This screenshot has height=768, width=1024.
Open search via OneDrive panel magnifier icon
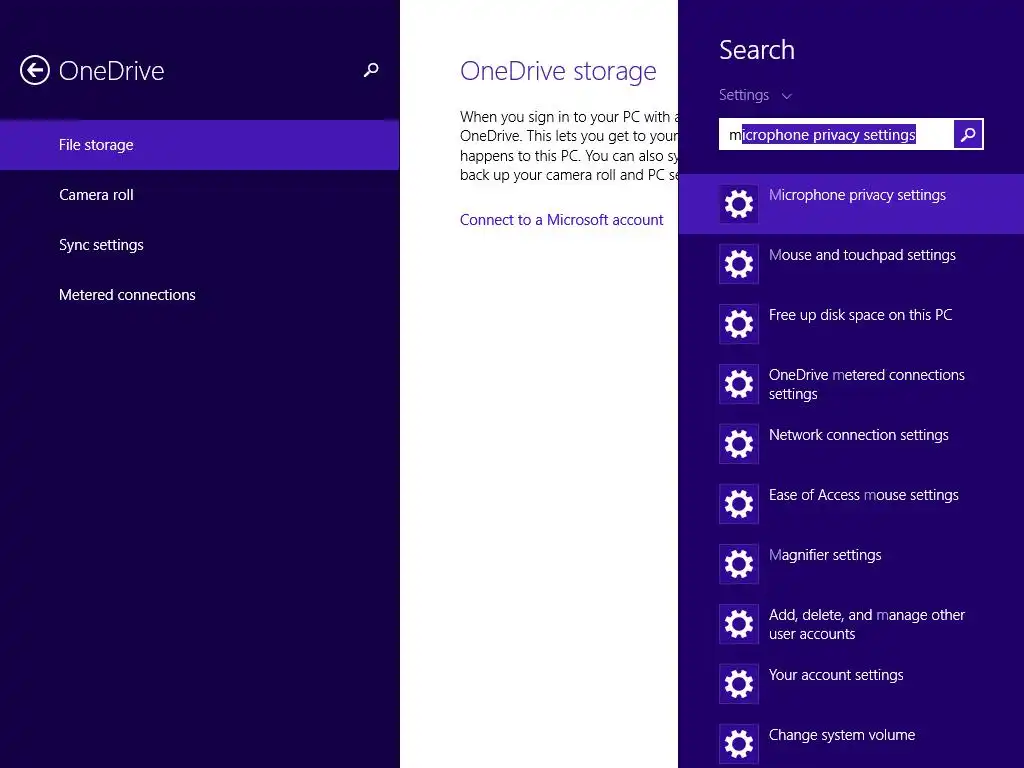(371, 70)
